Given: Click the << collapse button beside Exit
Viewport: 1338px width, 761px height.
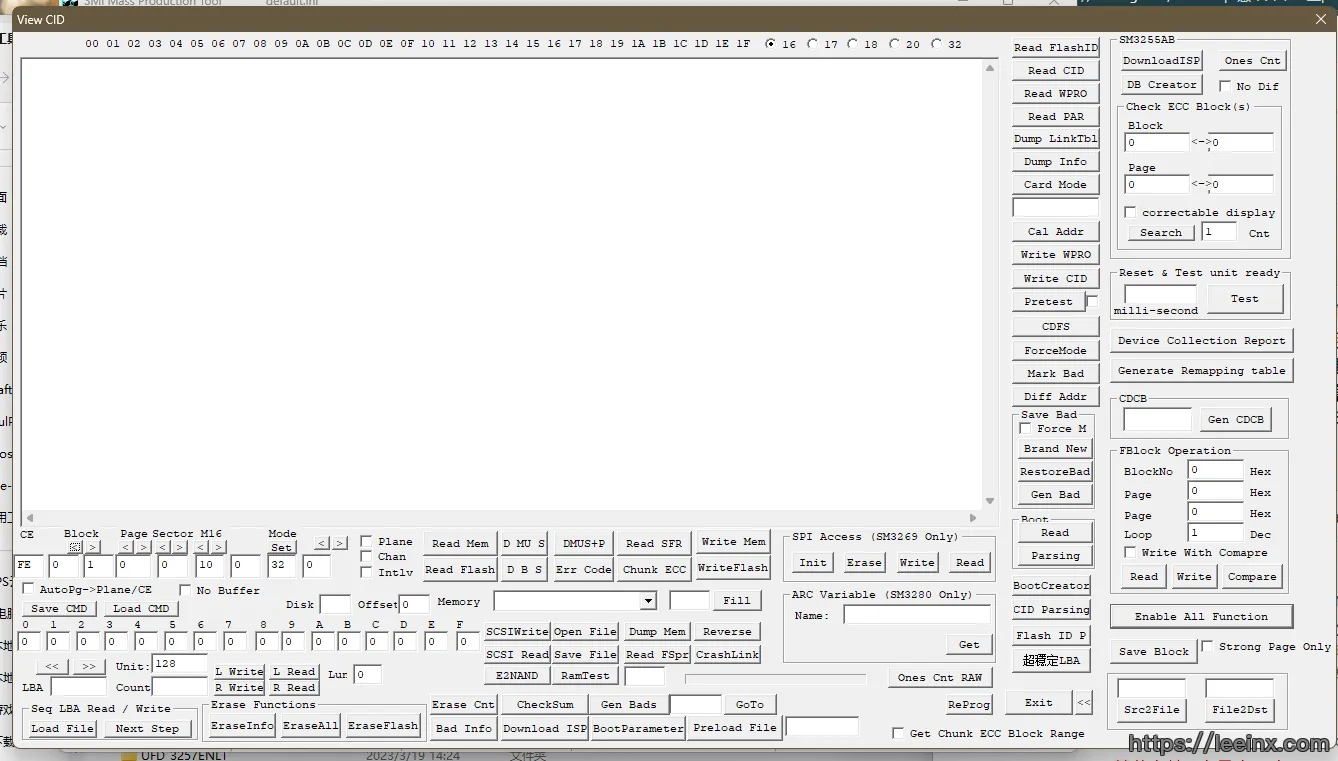Looking at the screenshot, I should click(1083, 703).
